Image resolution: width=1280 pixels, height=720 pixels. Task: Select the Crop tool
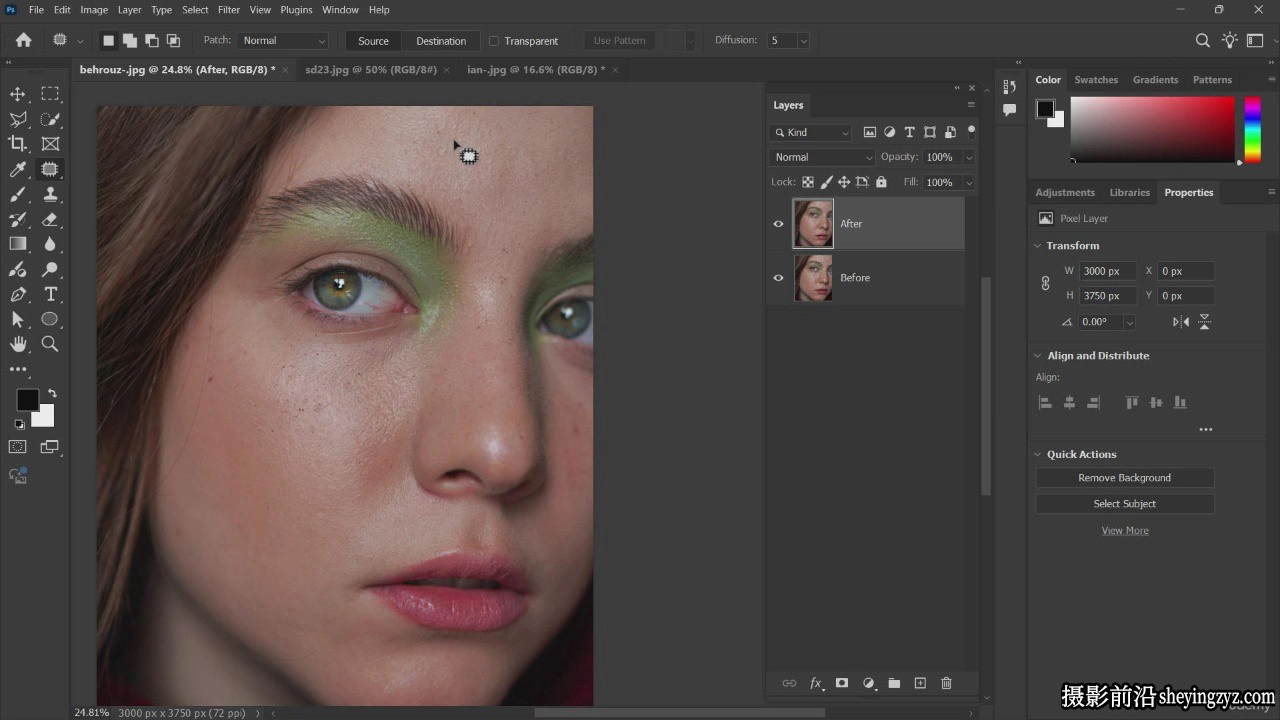(x=18, y=144)
